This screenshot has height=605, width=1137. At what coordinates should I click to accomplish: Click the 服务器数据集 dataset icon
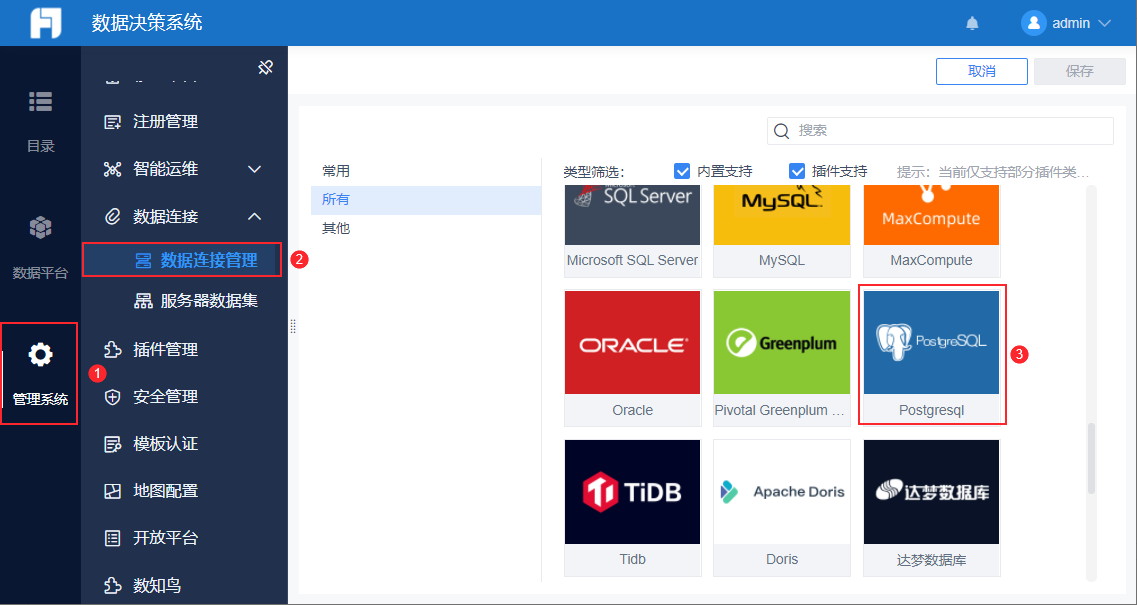click(144, 300)
